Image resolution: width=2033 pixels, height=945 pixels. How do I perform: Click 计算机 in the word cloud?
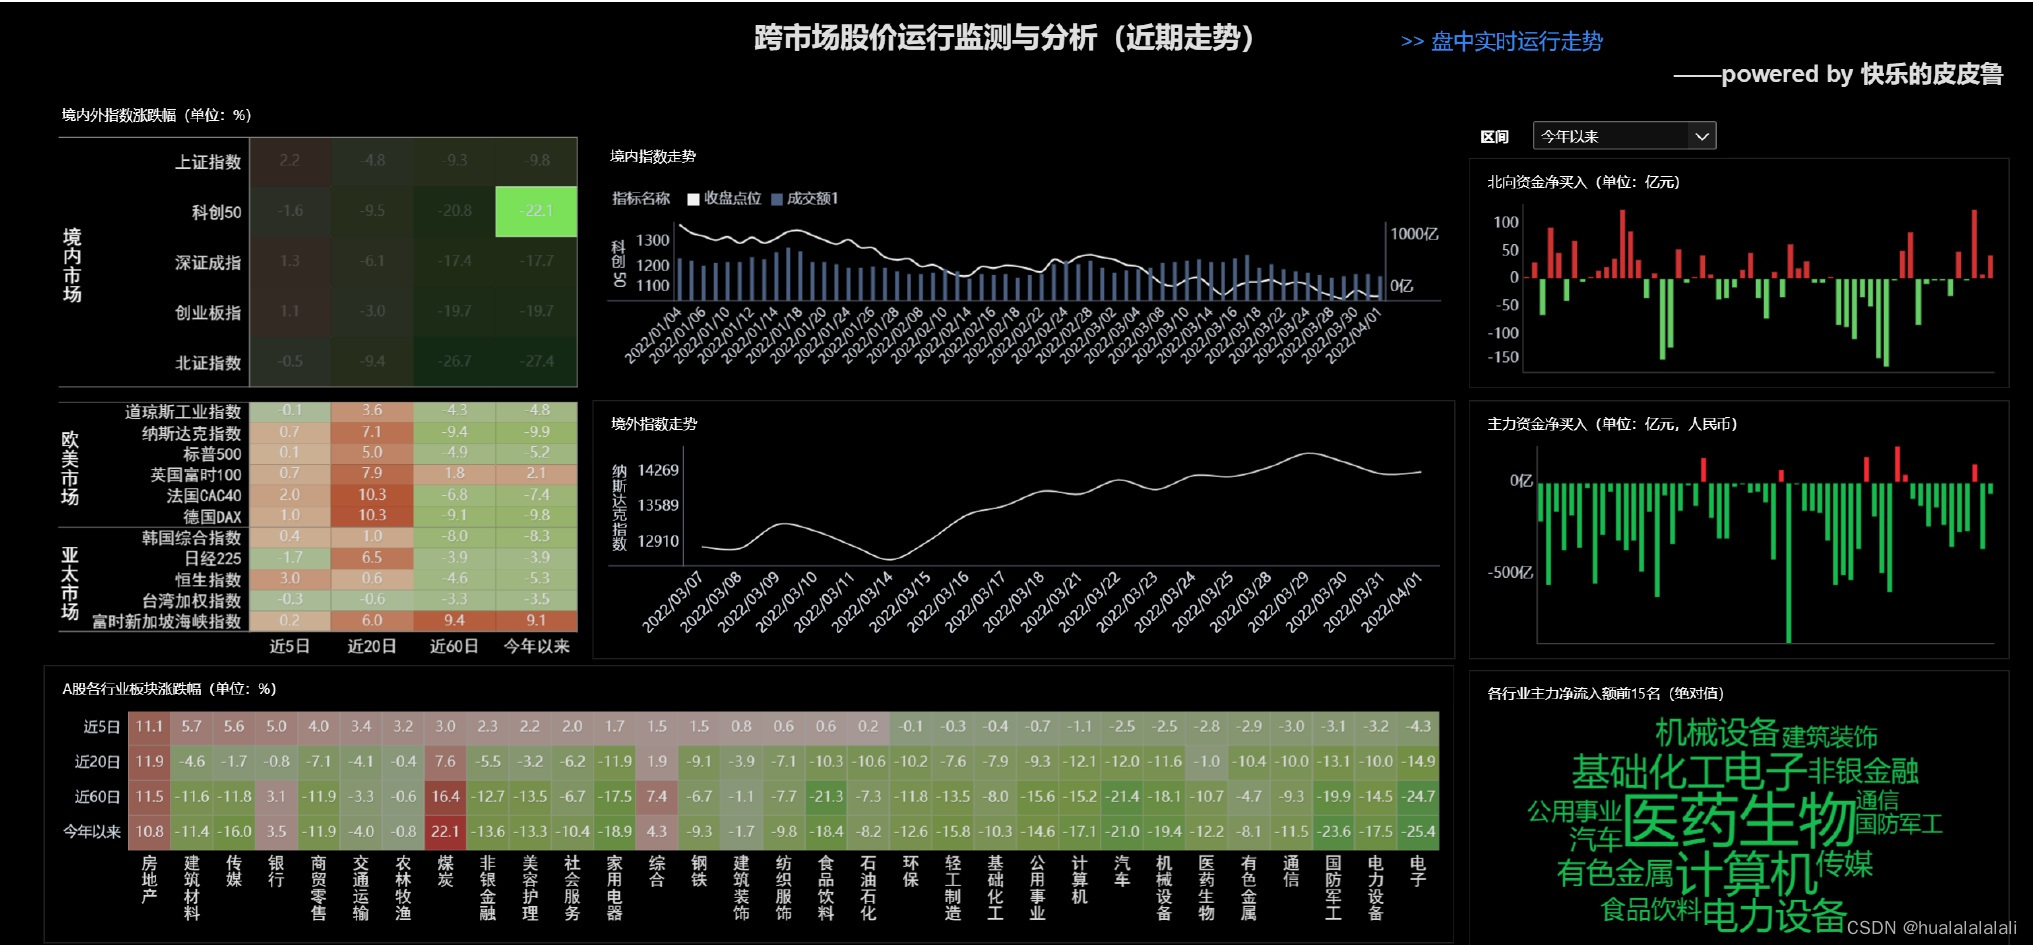click(1745, 875)
